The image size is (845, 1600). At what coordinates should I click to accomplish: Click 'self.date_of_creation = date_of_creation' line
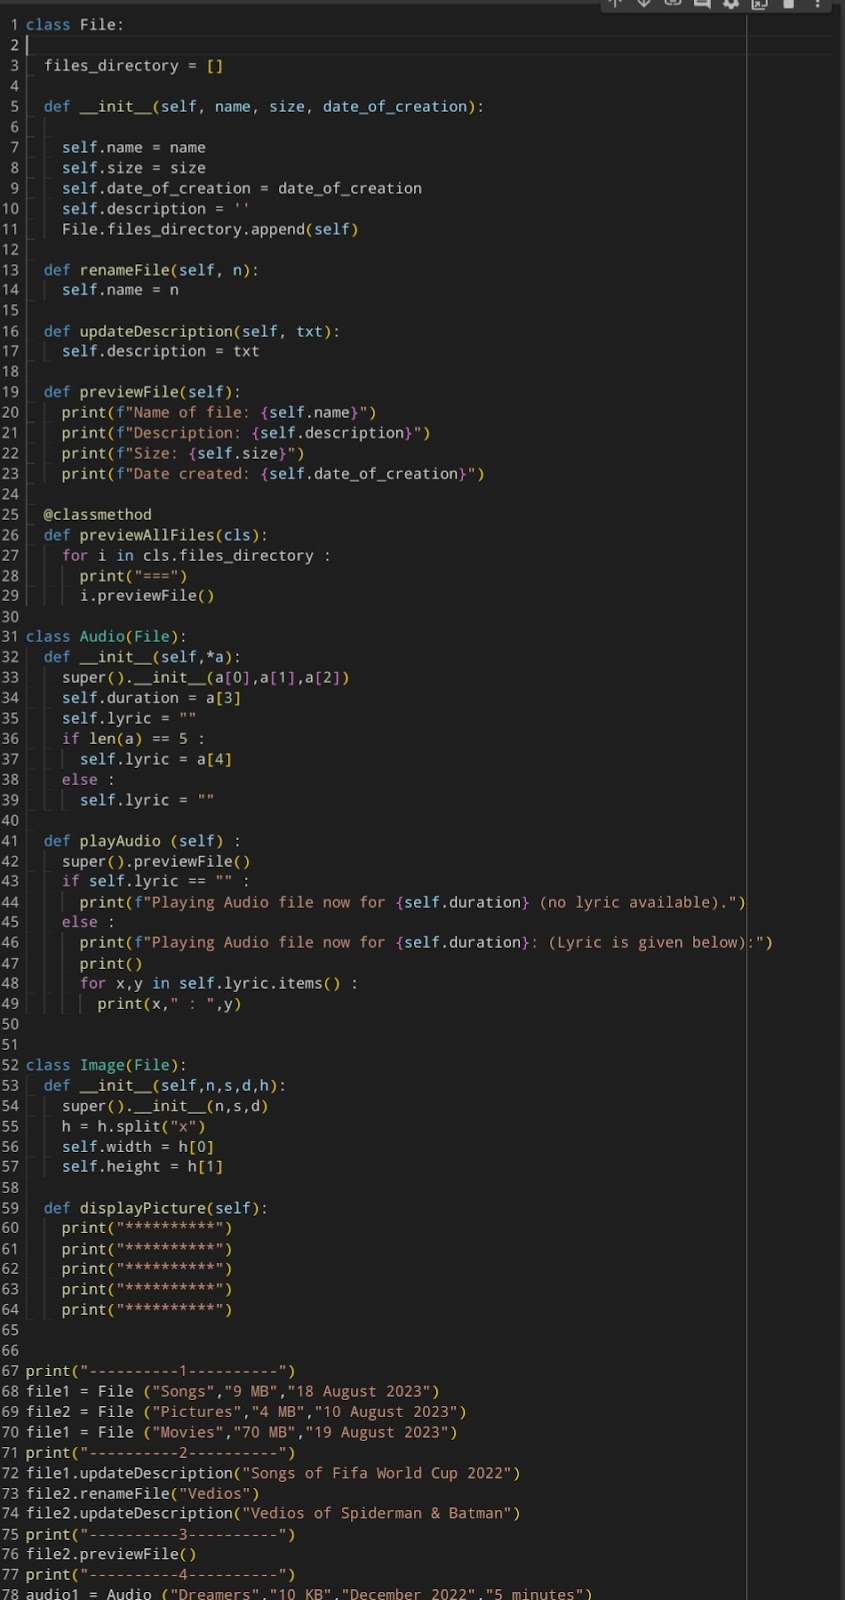242,188
